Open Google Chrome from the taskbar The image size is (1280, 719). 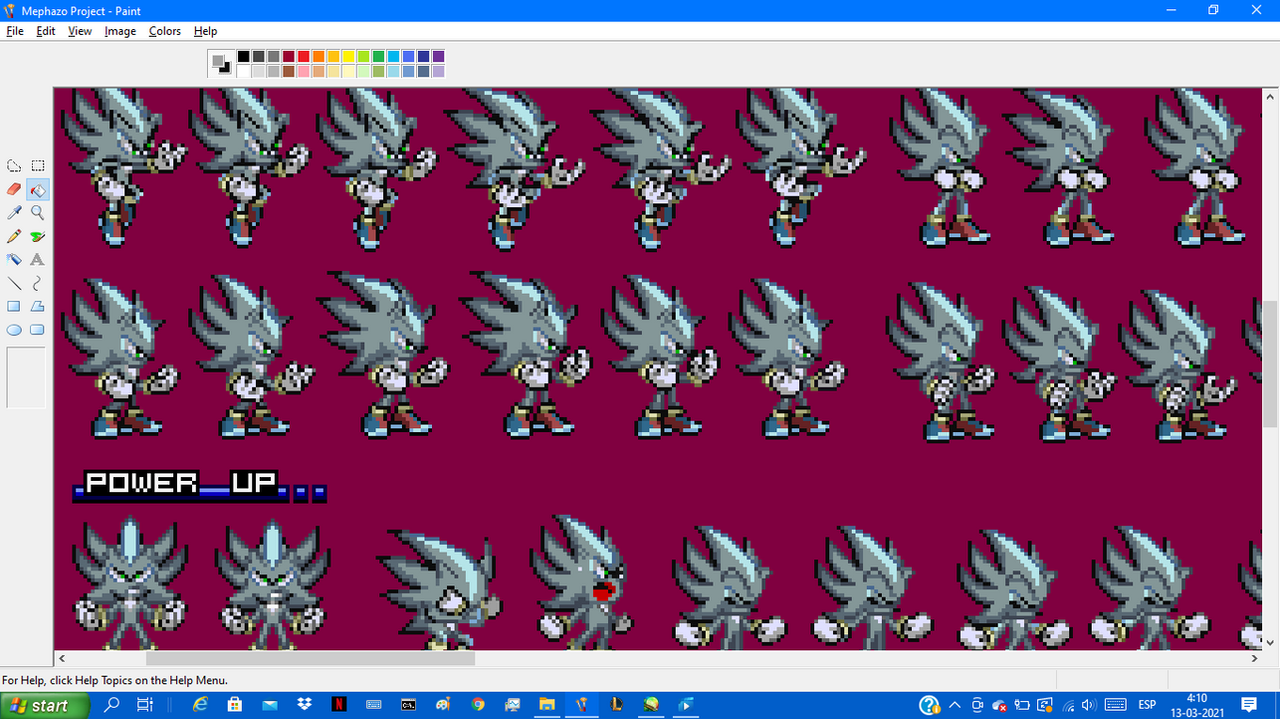[478, 705]
